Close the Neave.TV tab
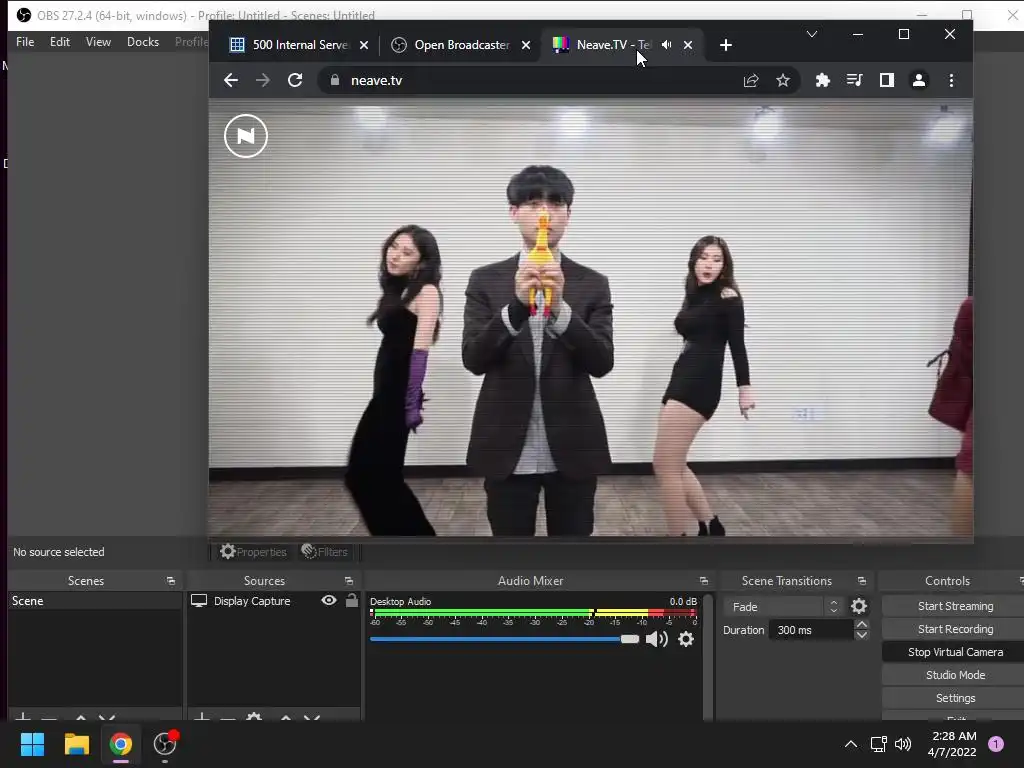The height and width of the screenshot is (768, 1024). 688,45
